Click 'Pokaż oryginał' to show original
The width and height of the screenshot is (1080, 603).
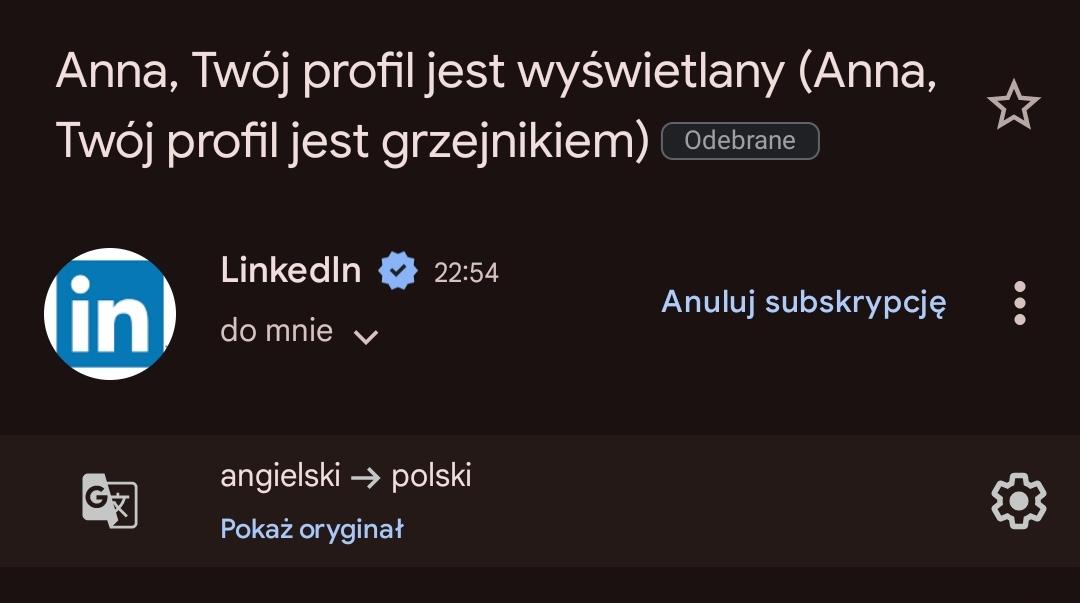(x=311, y=529)
